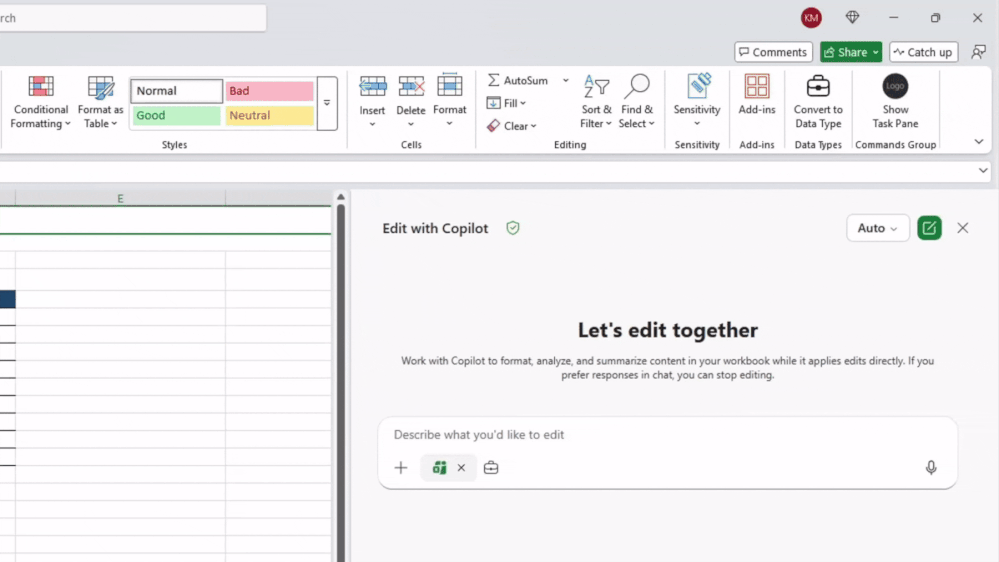
Task: Click into the search box
Action: (131, 18)
